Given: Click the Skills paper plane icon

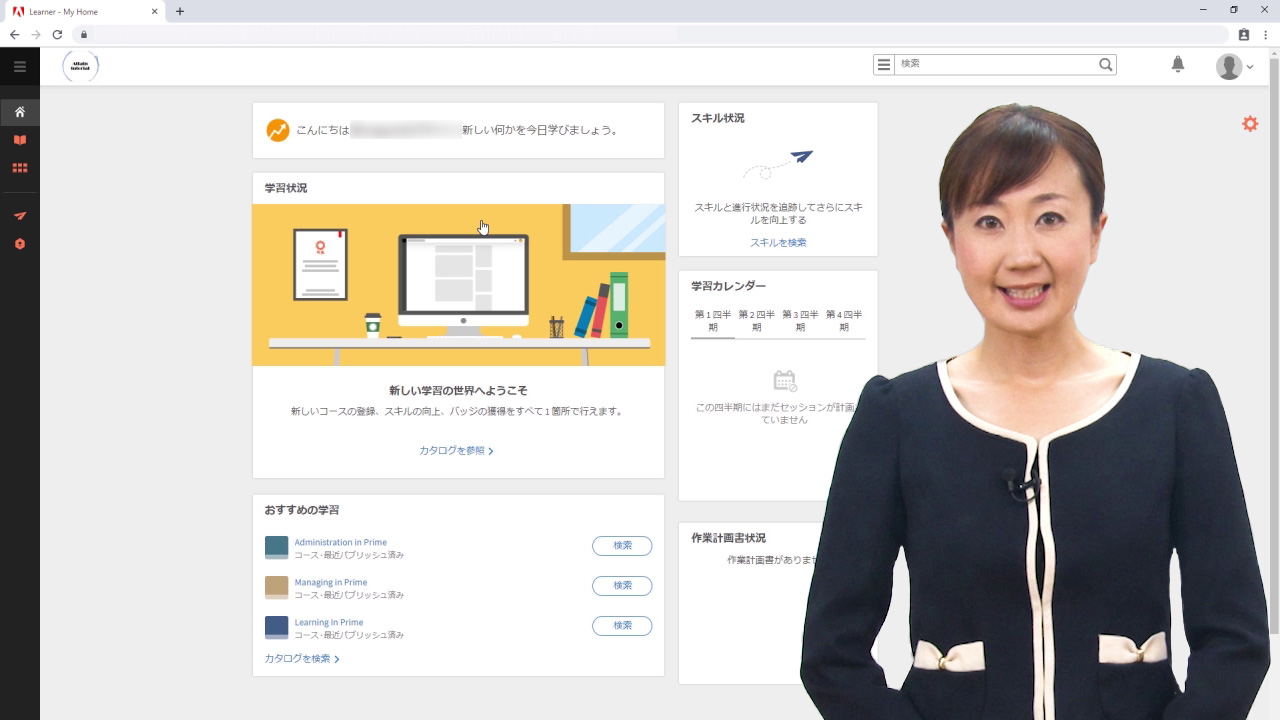Looking at the screenshot, I should (x=20, y=216).
